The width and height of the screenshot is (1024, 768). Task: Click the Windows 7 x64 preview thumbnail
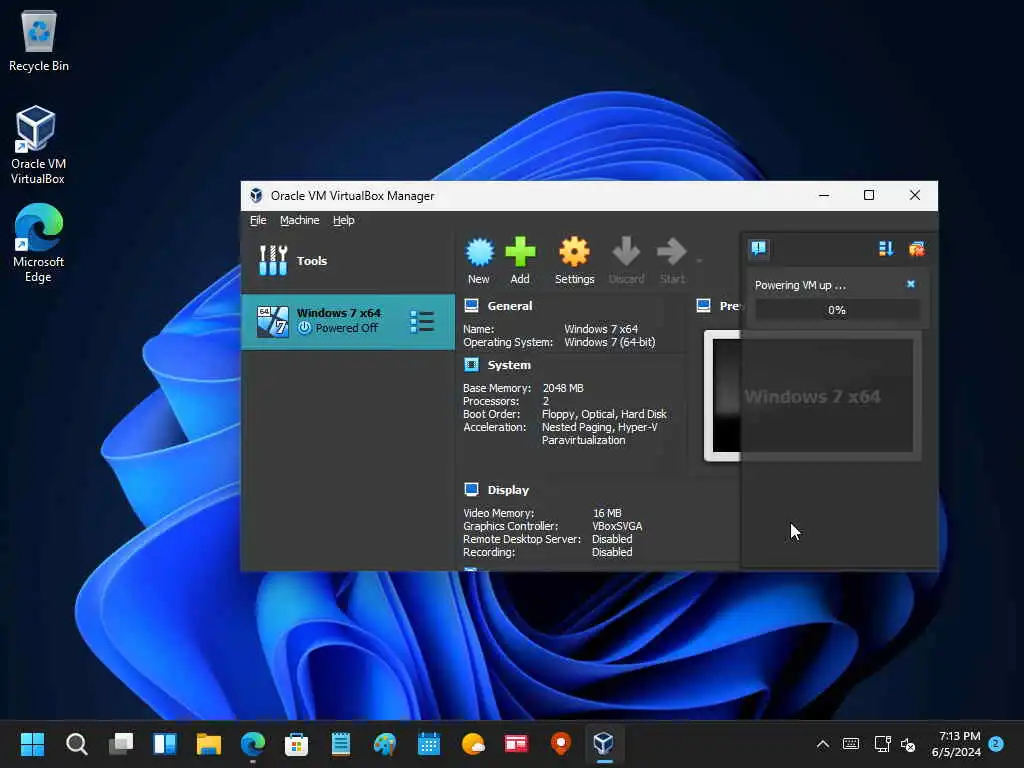click(x=812, y=396)
